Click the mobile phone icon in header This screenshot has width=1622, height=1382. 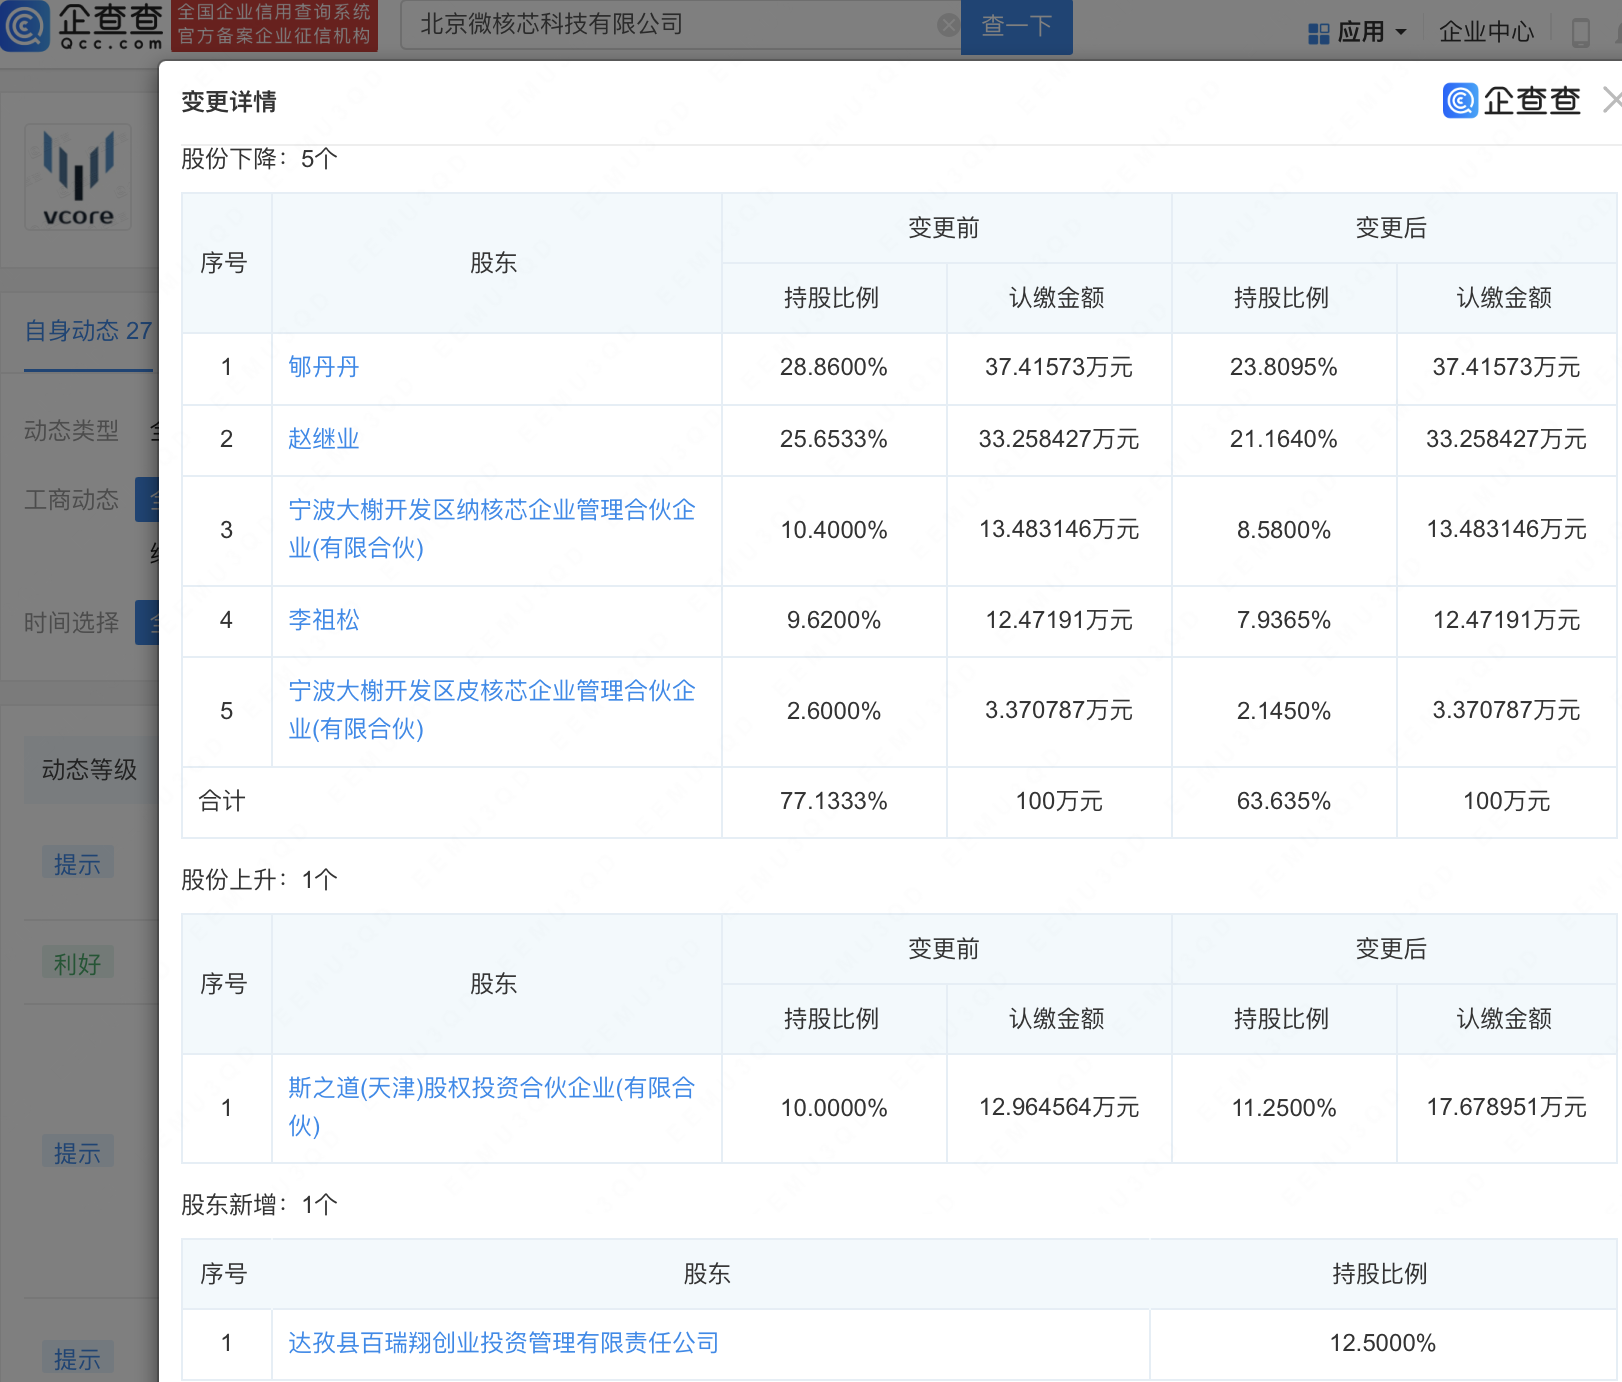pyautogui.click(x=1581, y=33)
